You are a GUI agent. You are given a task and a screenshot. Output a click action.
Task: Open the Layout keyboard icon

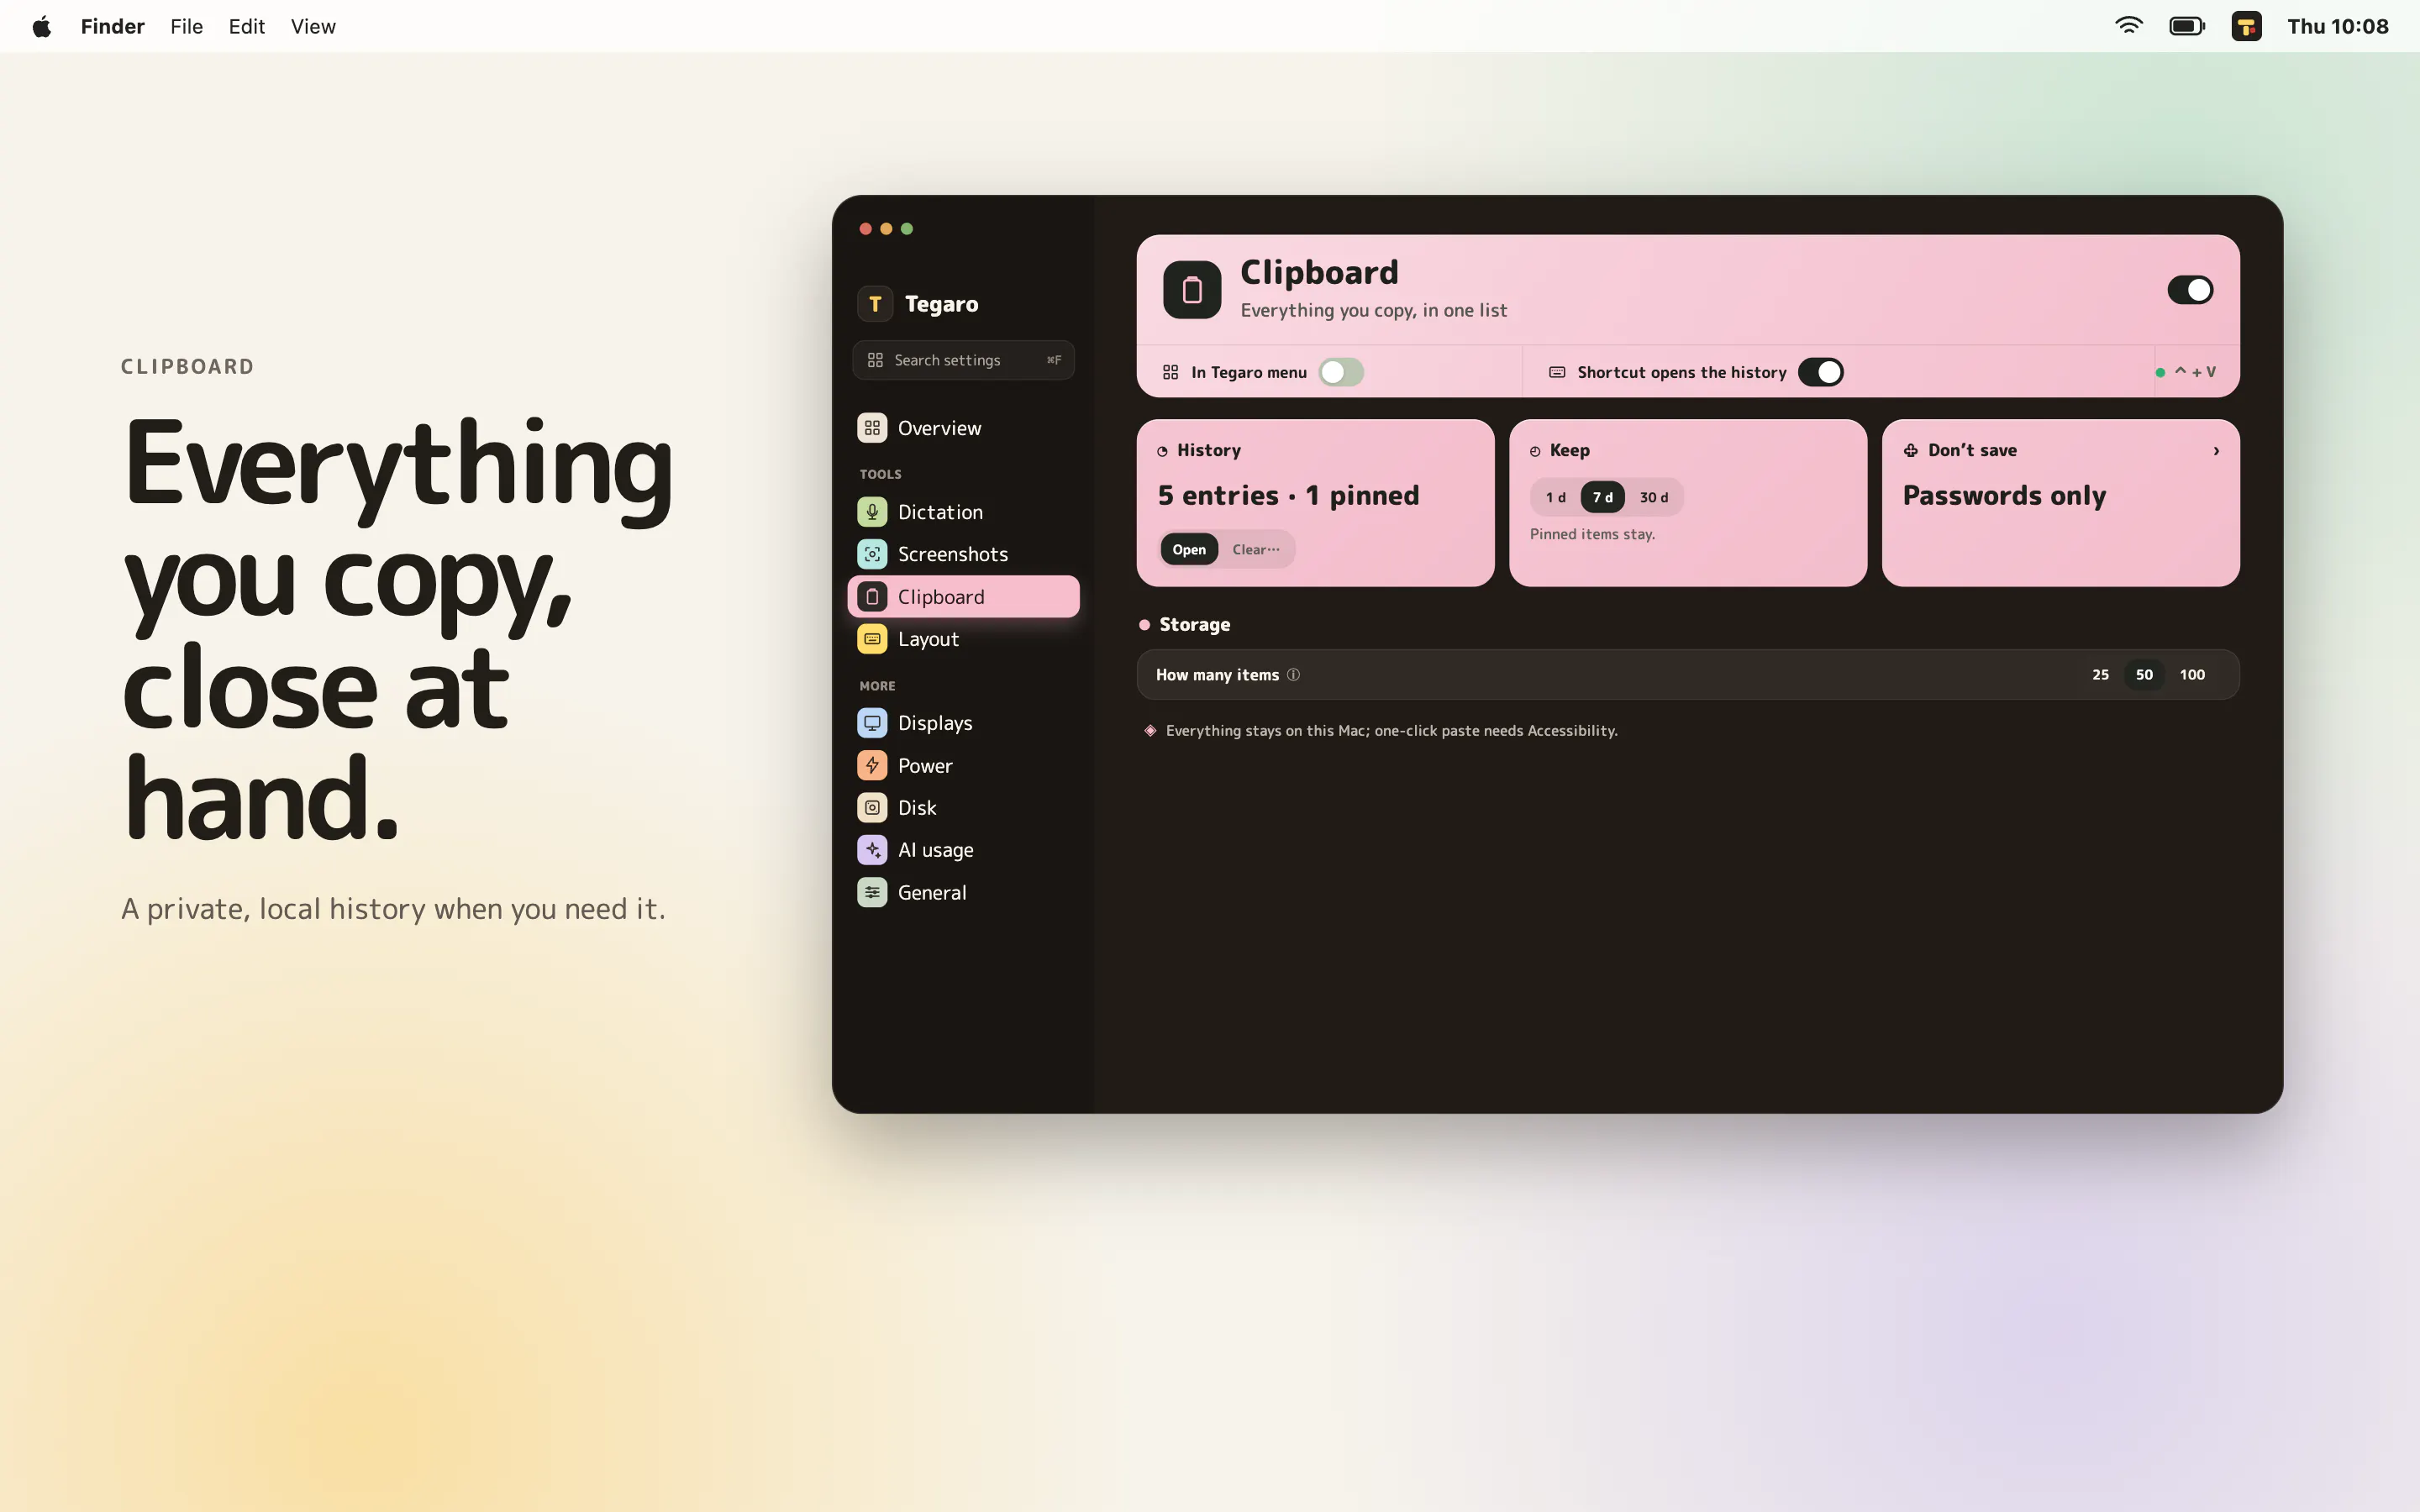[872, 639]
